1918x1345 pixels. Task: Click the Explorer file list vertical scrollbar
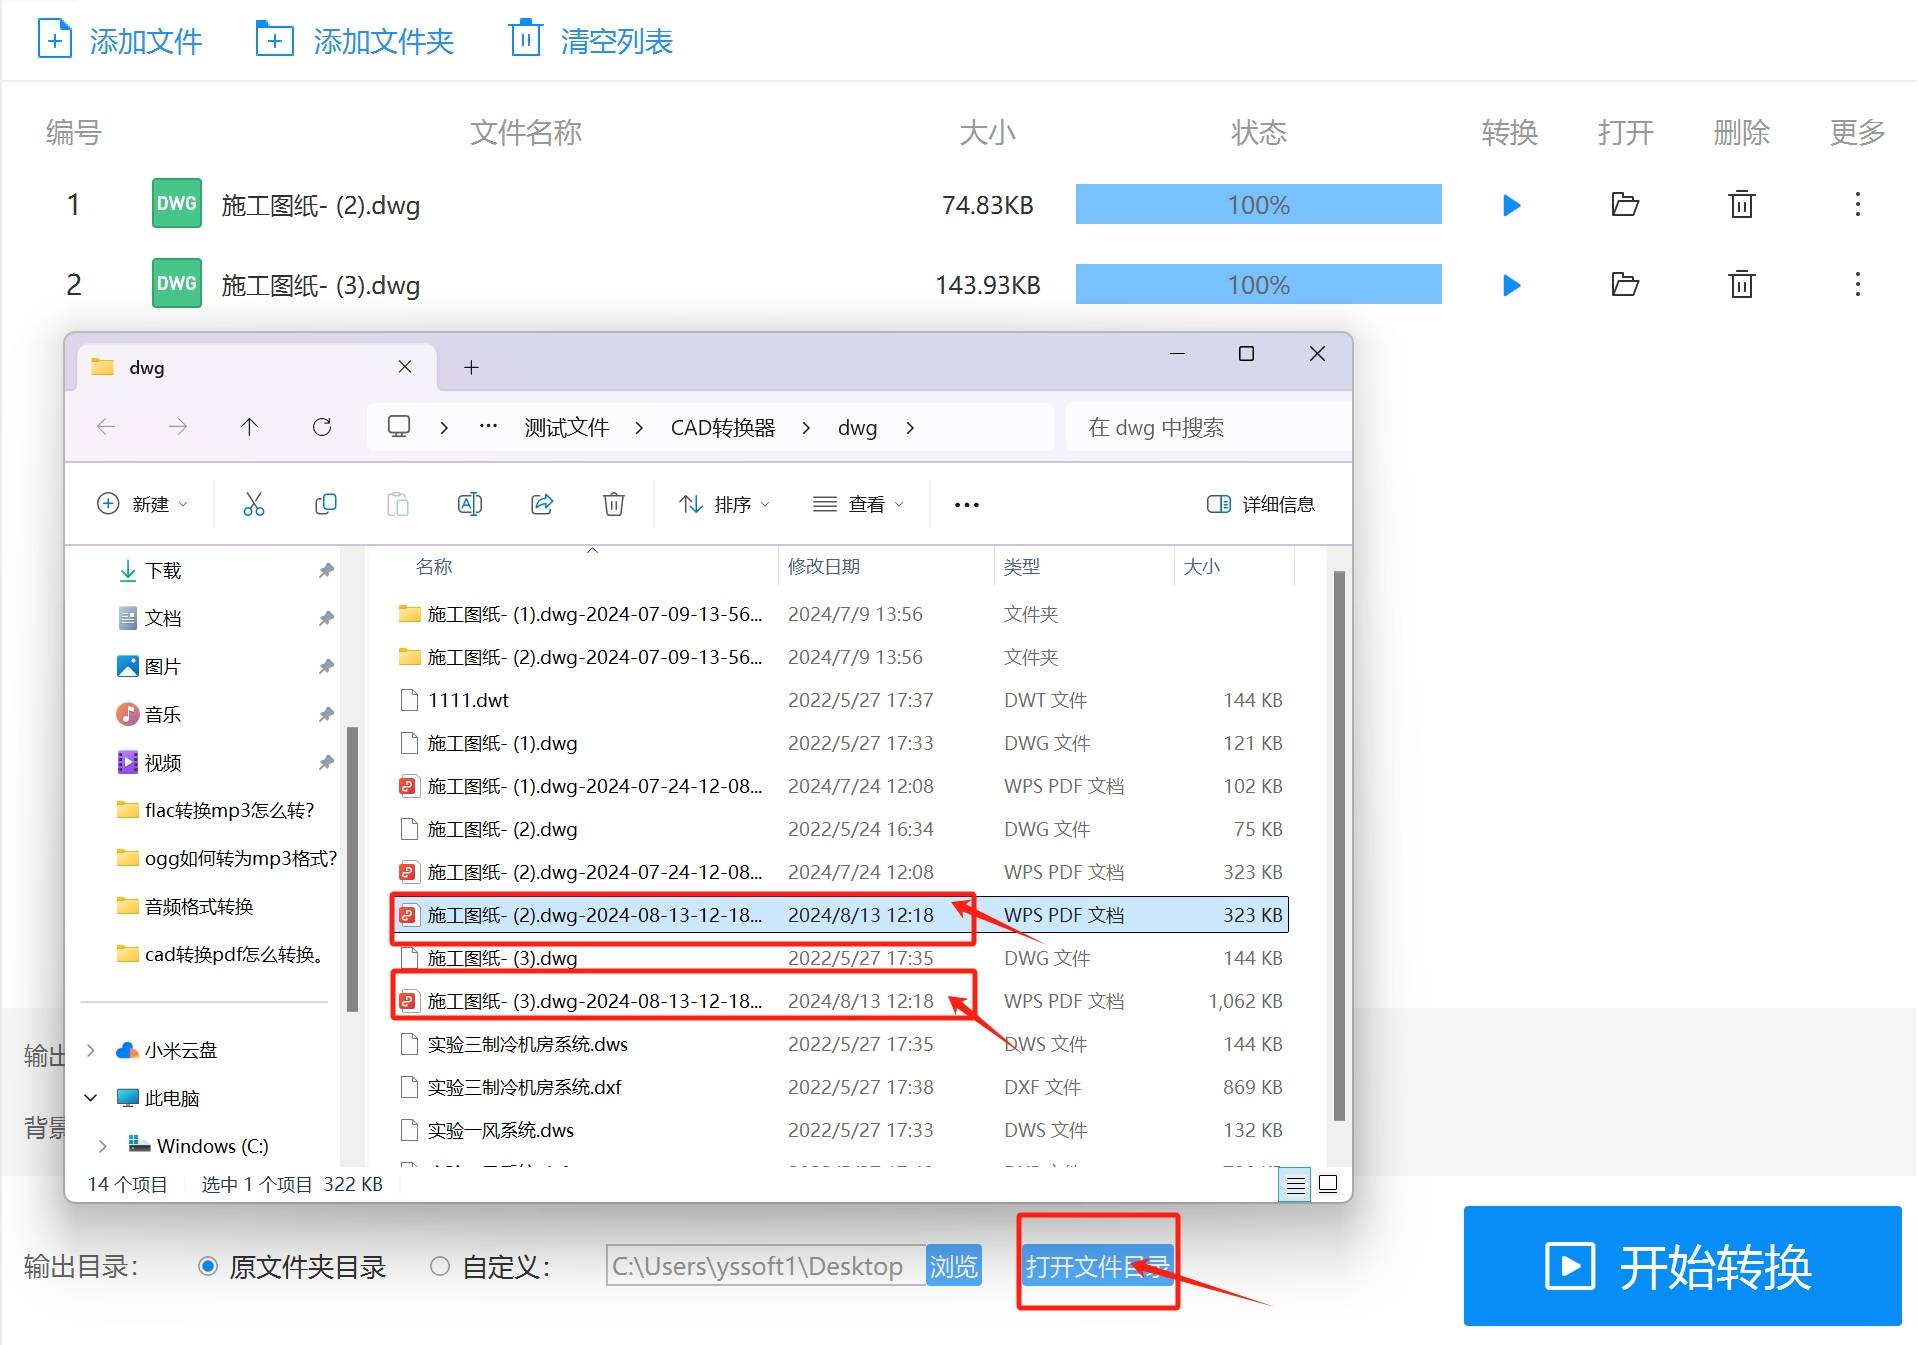[1339, 846]
